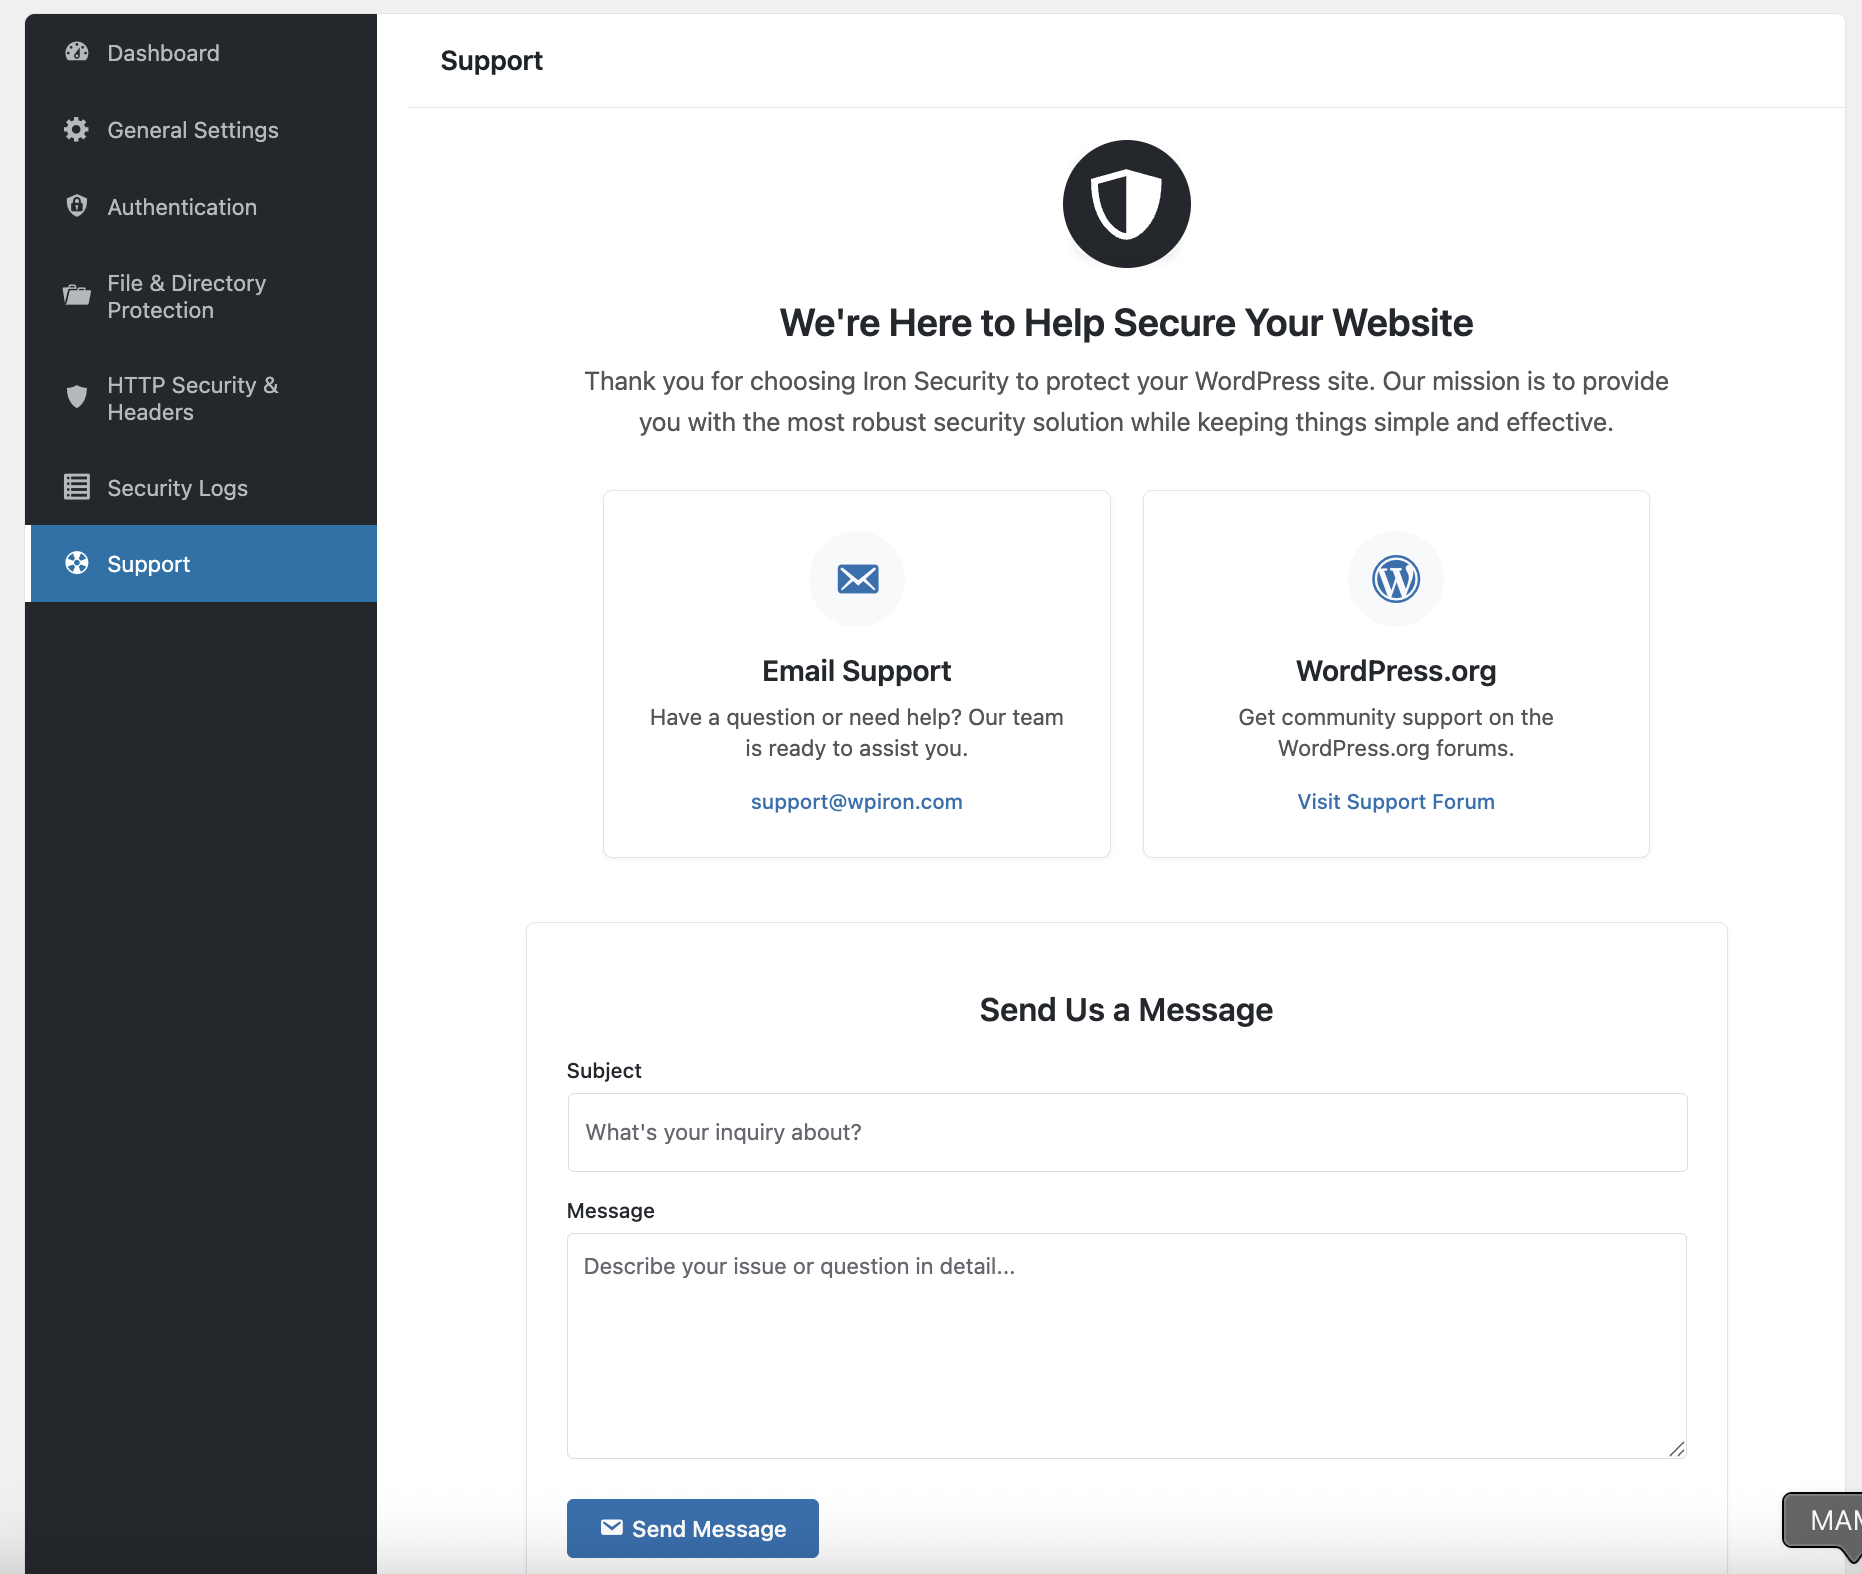Open the Dashboard menu item
Image resolution: width=1862 pixels, height=1574 pixels.
tap(163, 53)
